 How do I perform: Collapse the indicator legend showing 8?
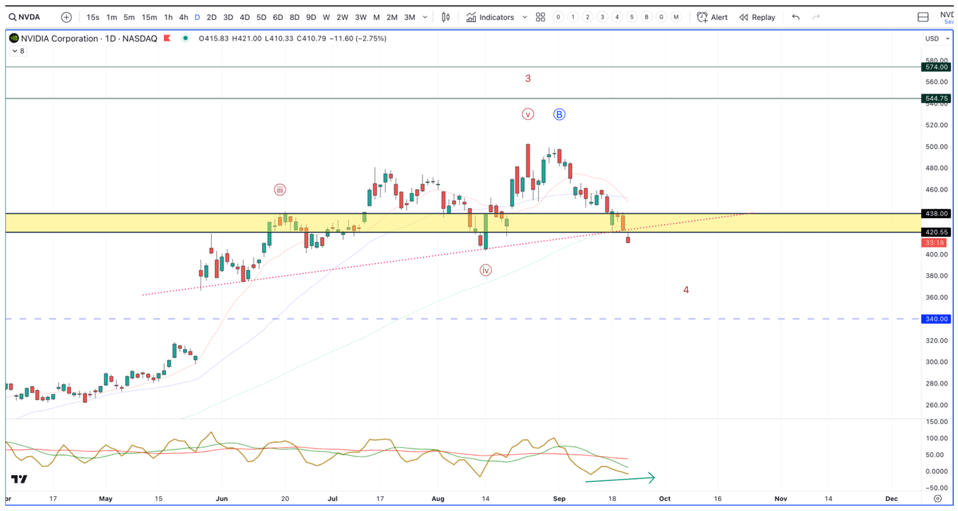19,51
